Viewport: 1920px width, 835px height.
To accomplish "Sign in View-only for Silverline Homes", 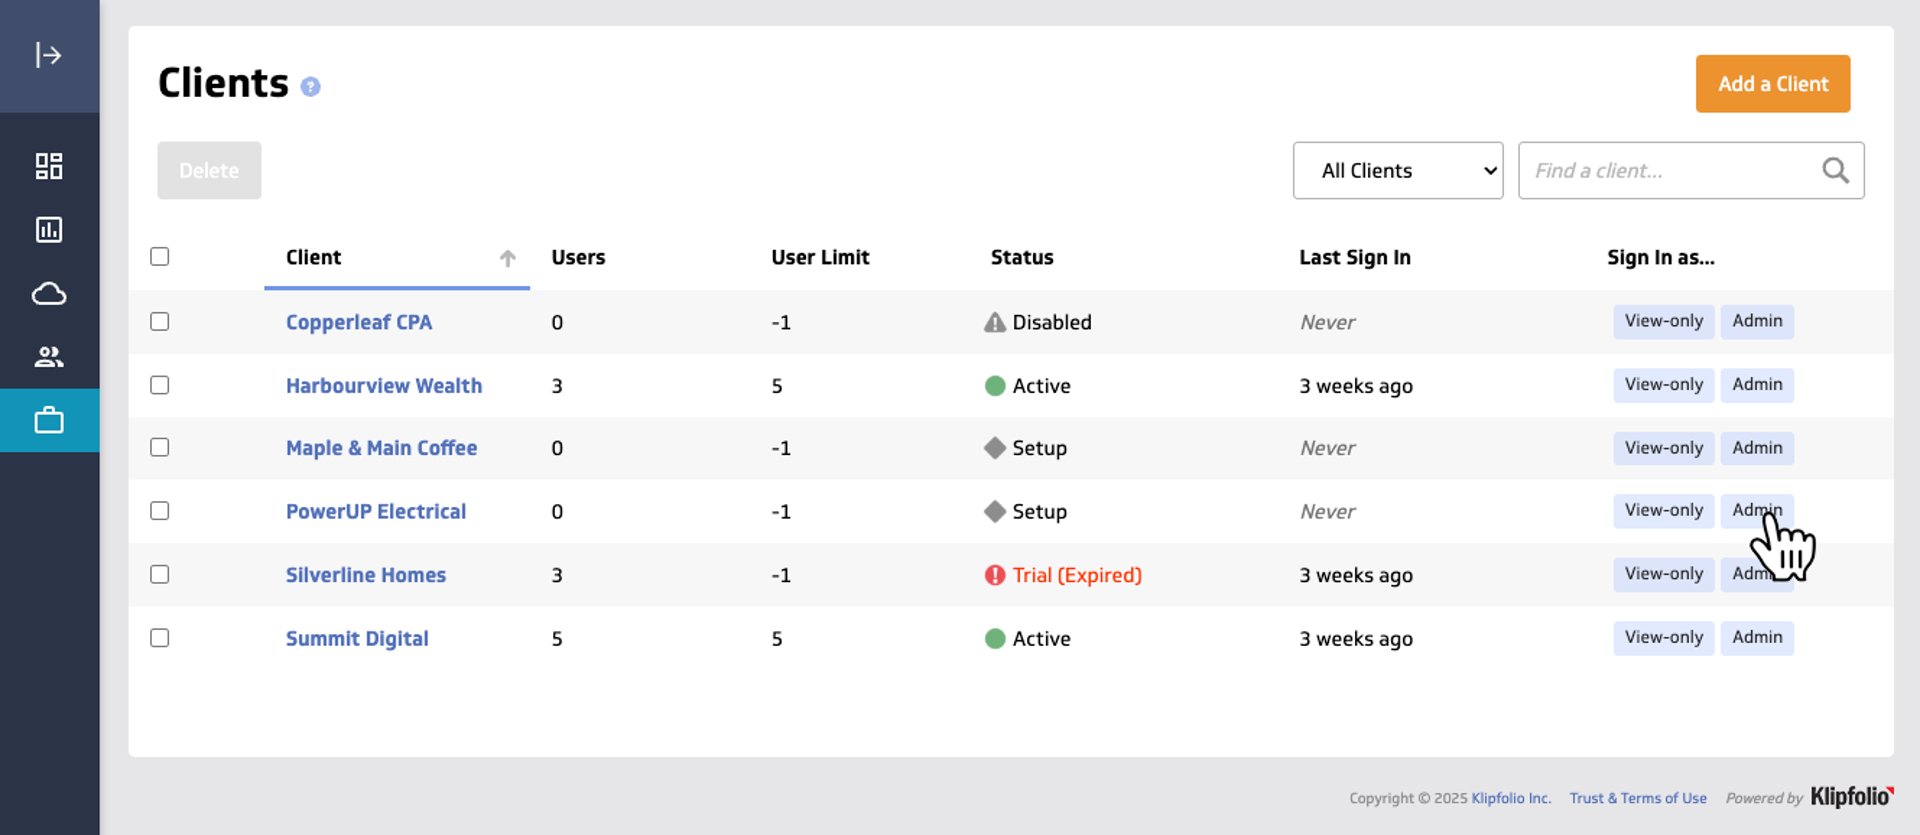I will 1663,574.
